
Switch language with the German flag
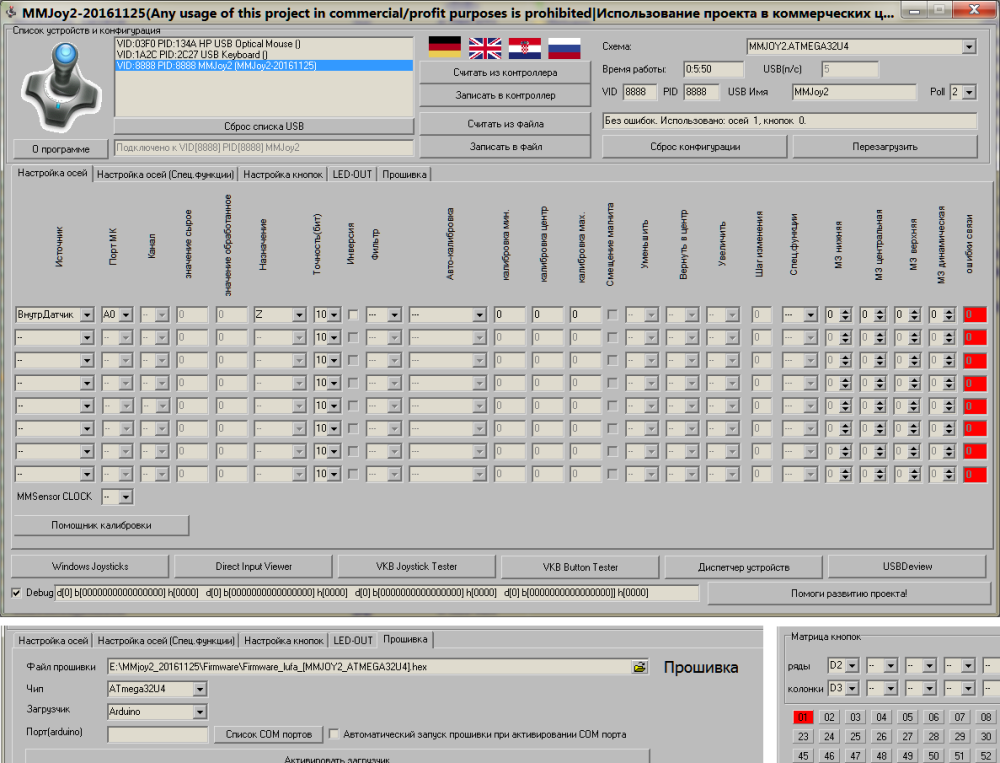click(x=444, y=47)
